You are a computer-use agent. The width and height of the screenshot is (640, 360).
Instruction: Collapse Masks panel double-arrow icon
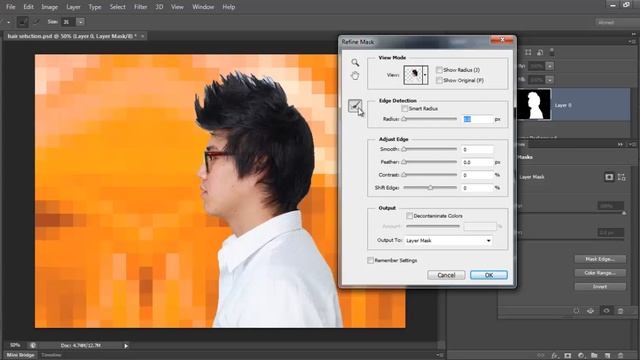[x=620, y=144]
